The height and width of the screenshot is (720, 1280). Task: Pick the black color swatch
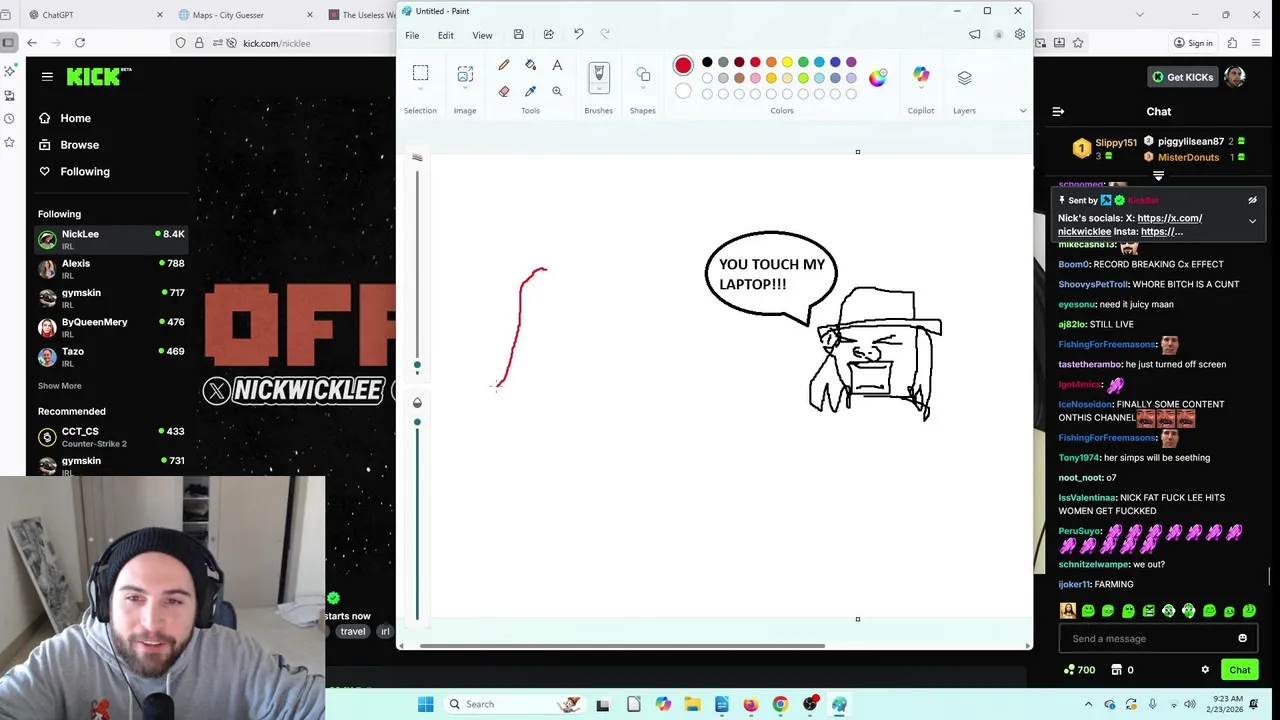[x=707, y=62]
